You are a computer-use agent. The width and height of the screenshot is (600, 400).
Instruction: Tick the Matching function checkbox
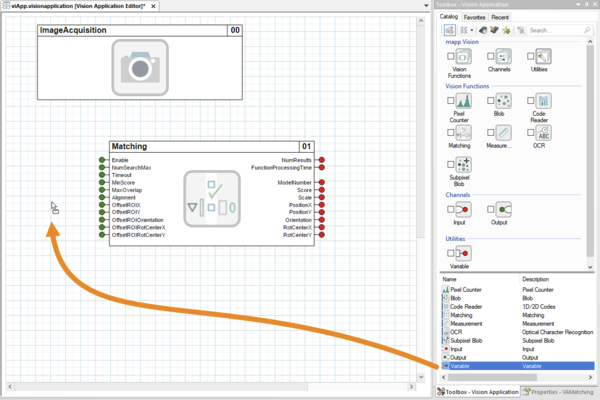(450, 133)
